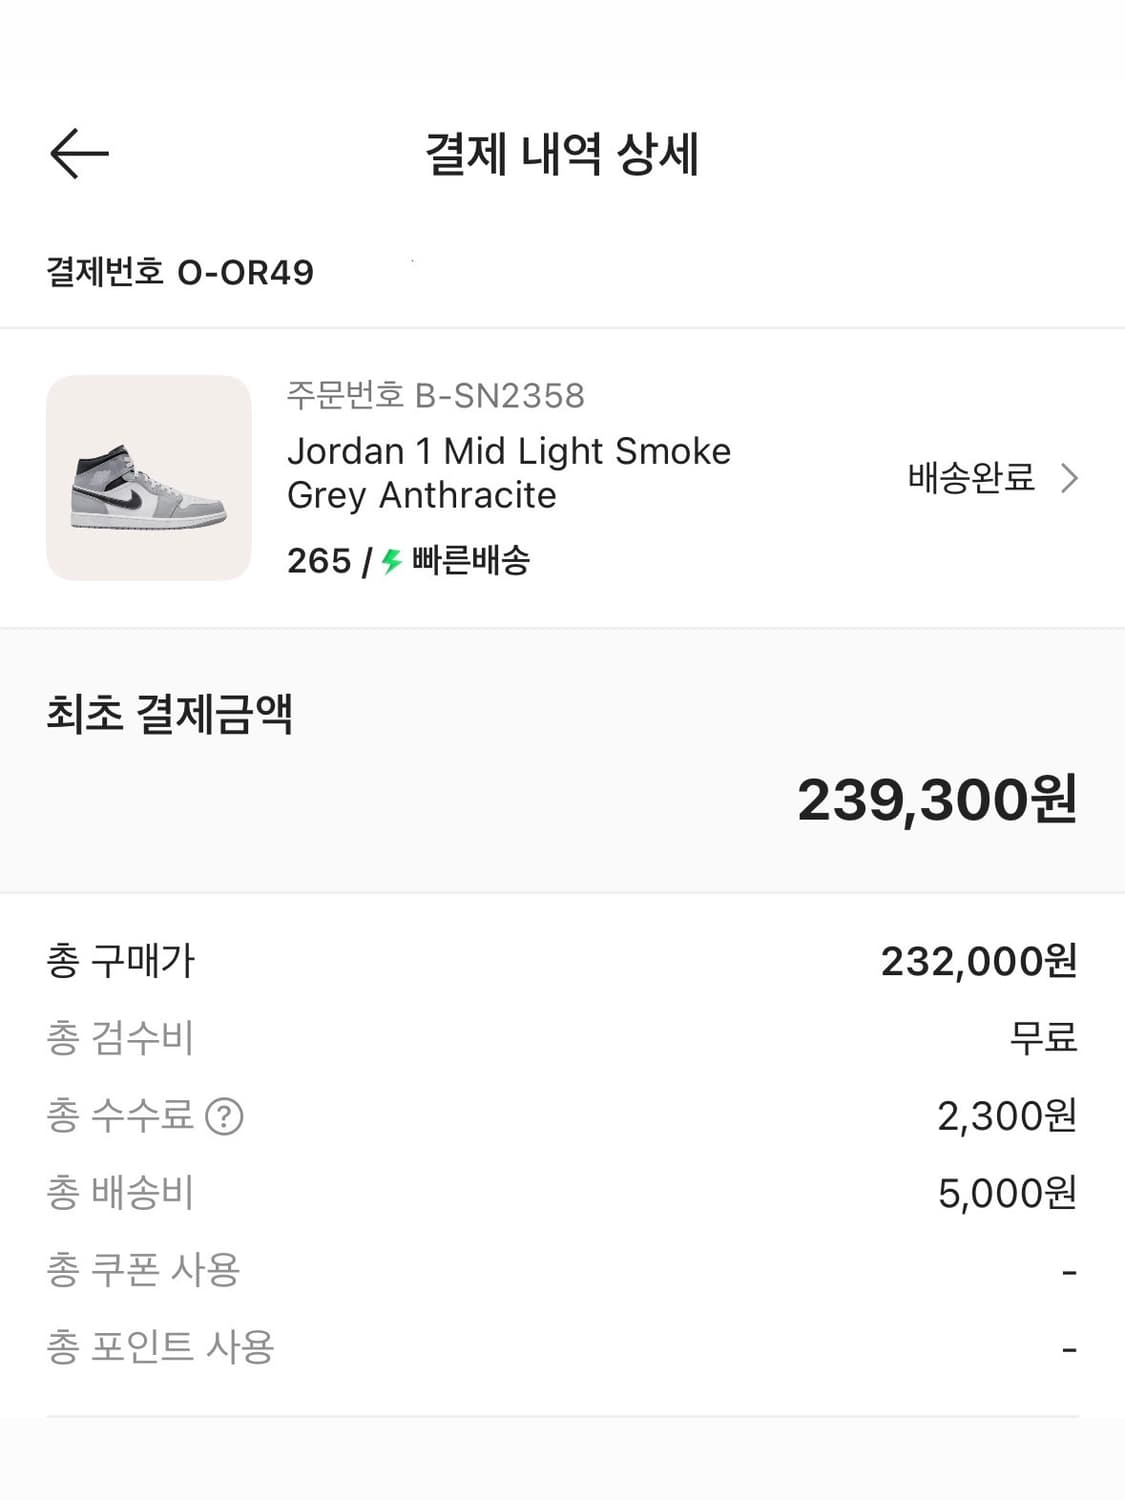Click the 232,000원 purchase price value
This screenshot has width=1125, height=1500.
[978, 961]
